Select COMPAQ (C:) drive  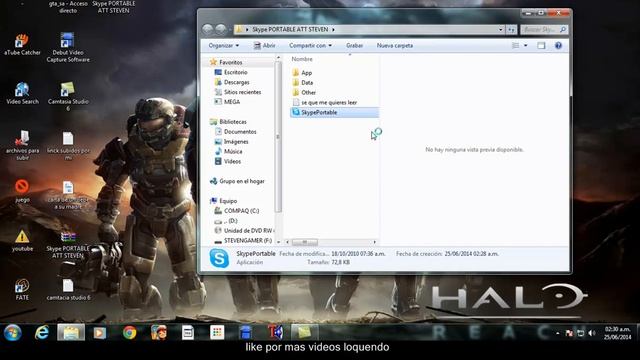tap(241, 211)
